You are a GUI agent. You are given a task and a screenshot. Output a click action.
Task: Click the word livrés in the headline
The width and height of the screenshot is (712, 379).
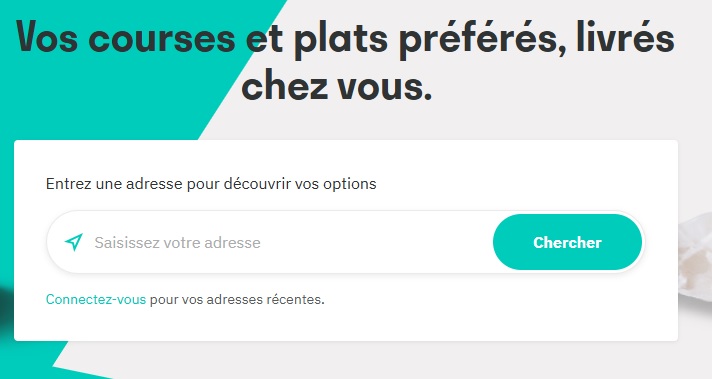(x=625, y=37)
